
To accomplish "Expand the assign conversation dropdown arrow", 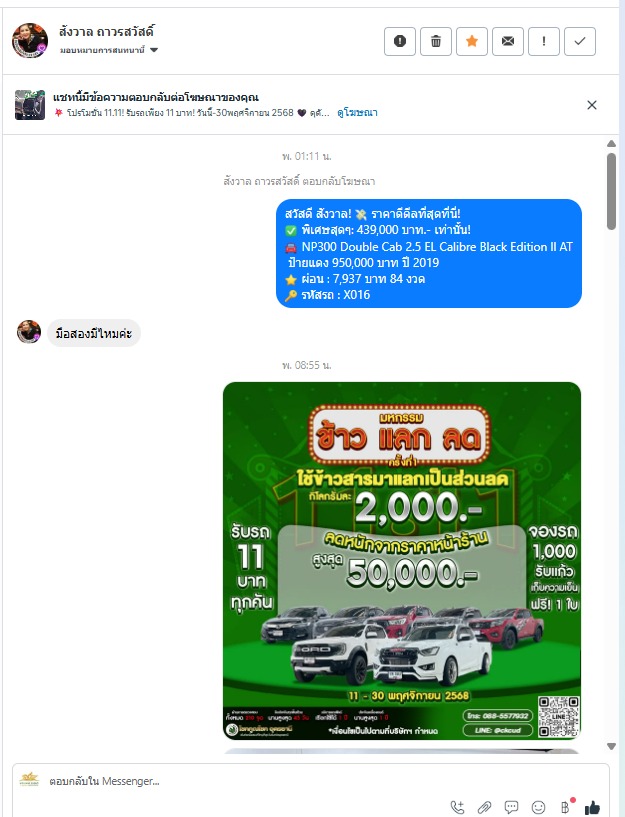I will point(154,50).
